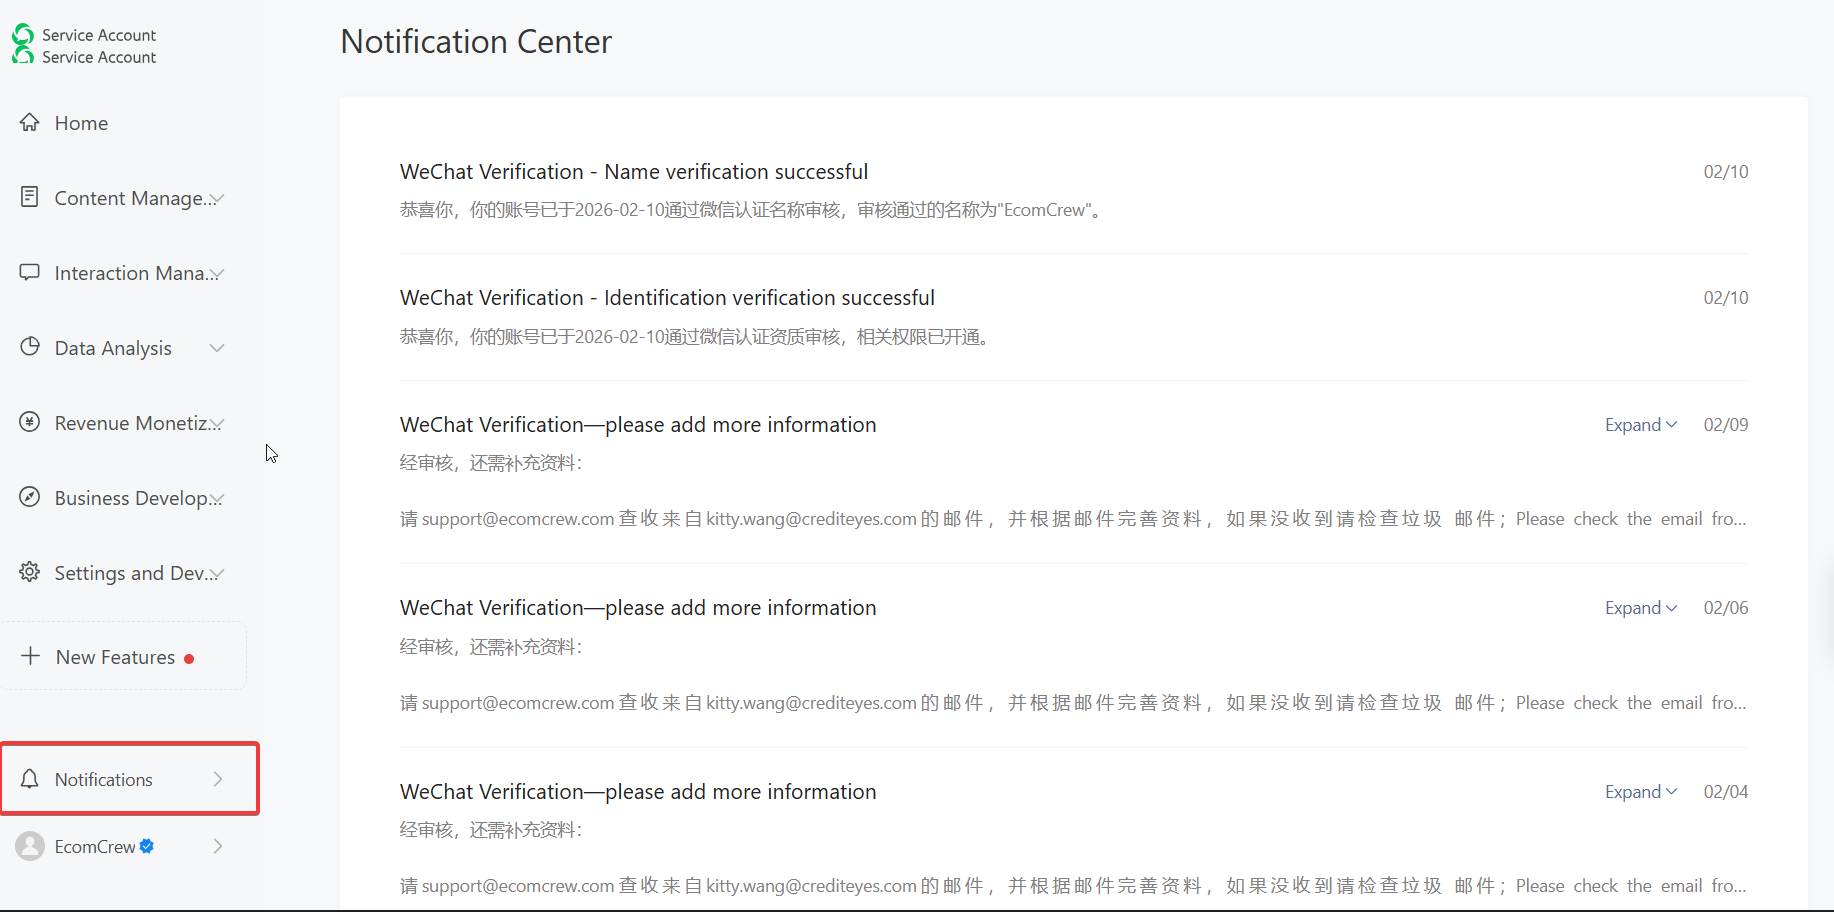Expand the Data Analysis menu chevron
The height and width of the screenshot is (912, 1834).
pyautogui.click(x=217, y=348)
